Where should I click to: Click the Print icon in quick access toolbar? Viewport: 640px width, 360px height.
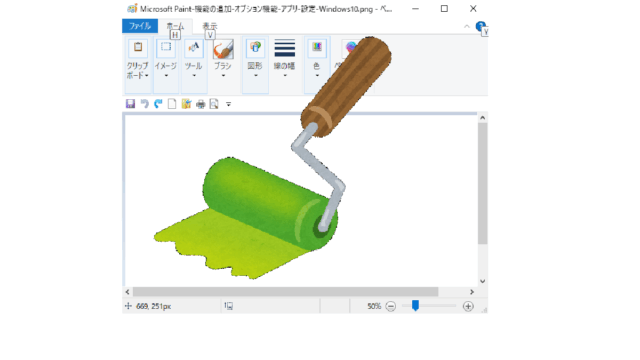coord(200,104)
